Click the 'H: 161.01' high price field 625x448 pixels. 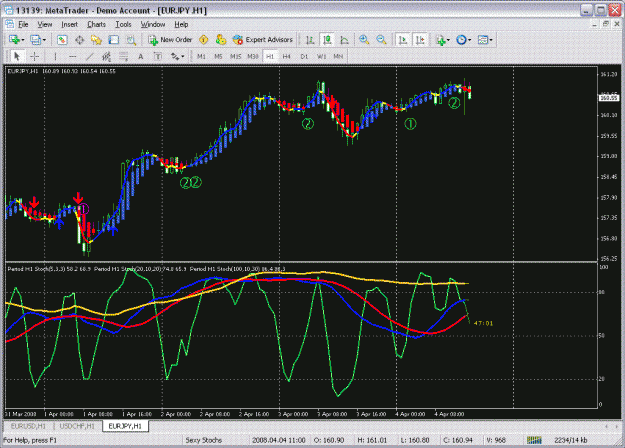372,440
